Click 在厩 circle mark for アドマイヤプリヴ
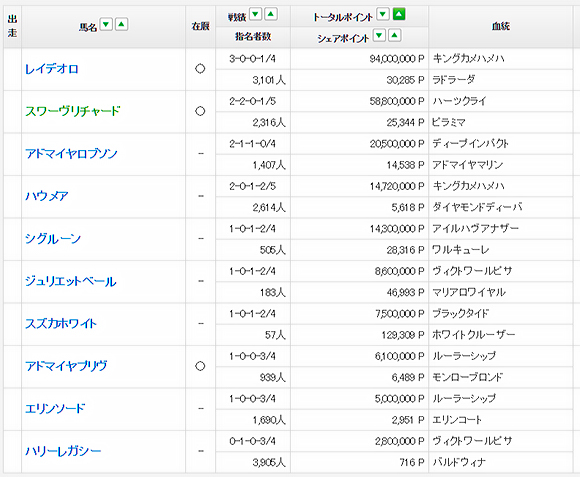580x477 pixels. point(200,366)
